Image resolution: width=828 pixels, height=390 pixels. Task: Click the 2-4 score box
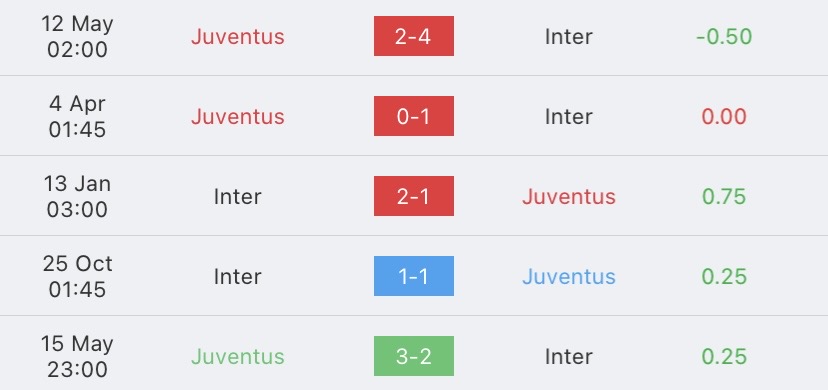point(413,36)
